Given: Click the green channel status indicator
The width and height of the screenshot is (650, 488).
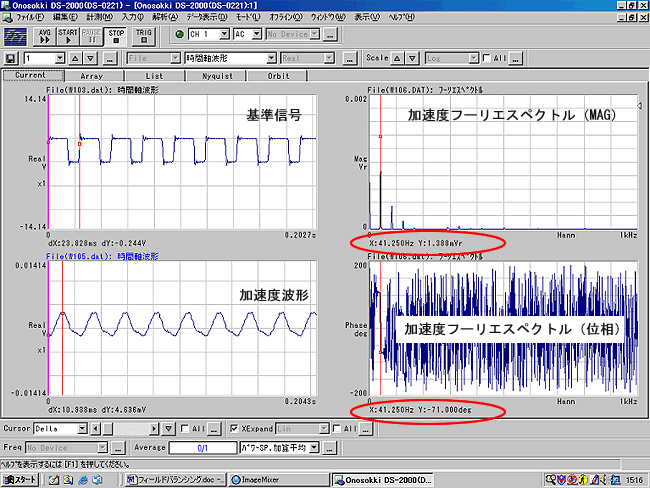Looking at the screenshot, I should tap(179, 34).
